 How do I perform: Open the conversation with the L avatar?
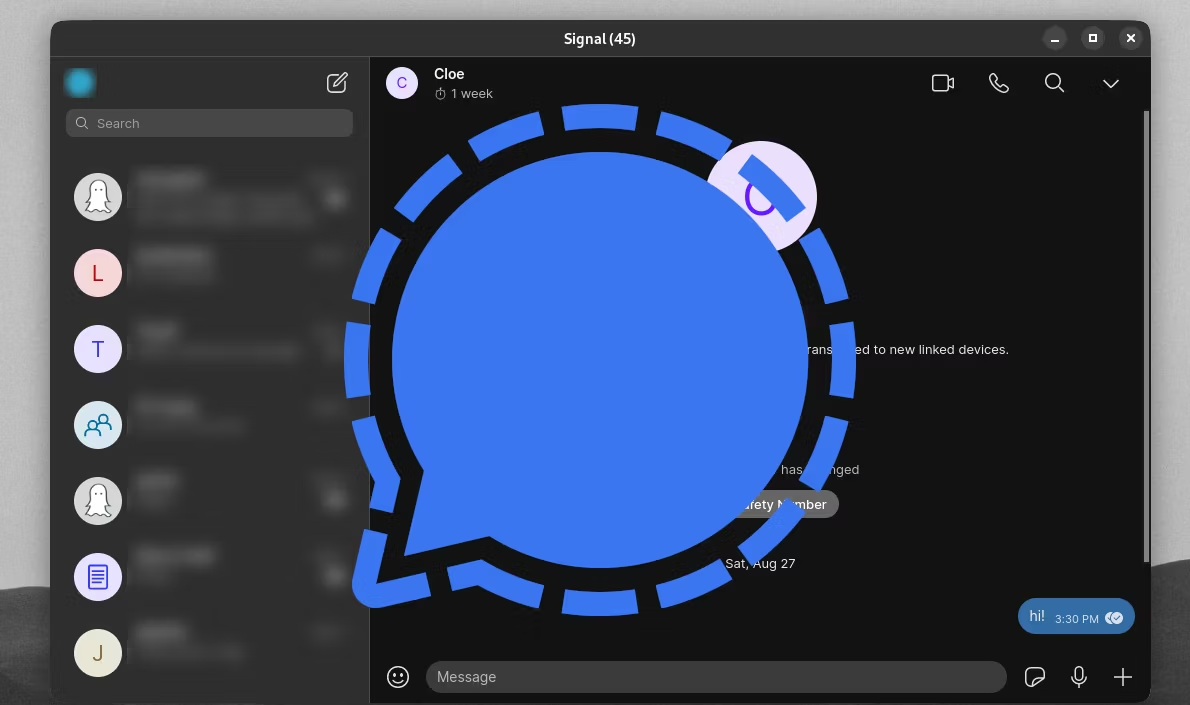pos(209,273)
